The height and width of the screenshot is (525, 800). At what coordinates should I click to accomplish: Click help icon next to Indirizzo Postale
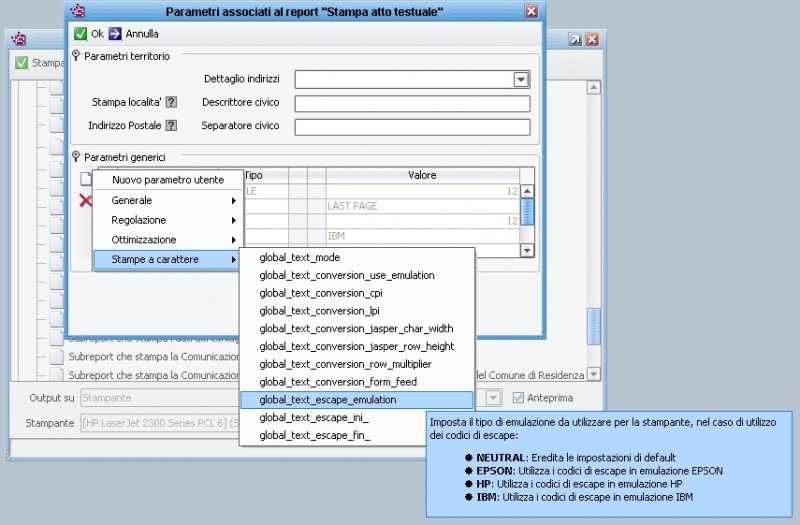[x=171, y=126]
